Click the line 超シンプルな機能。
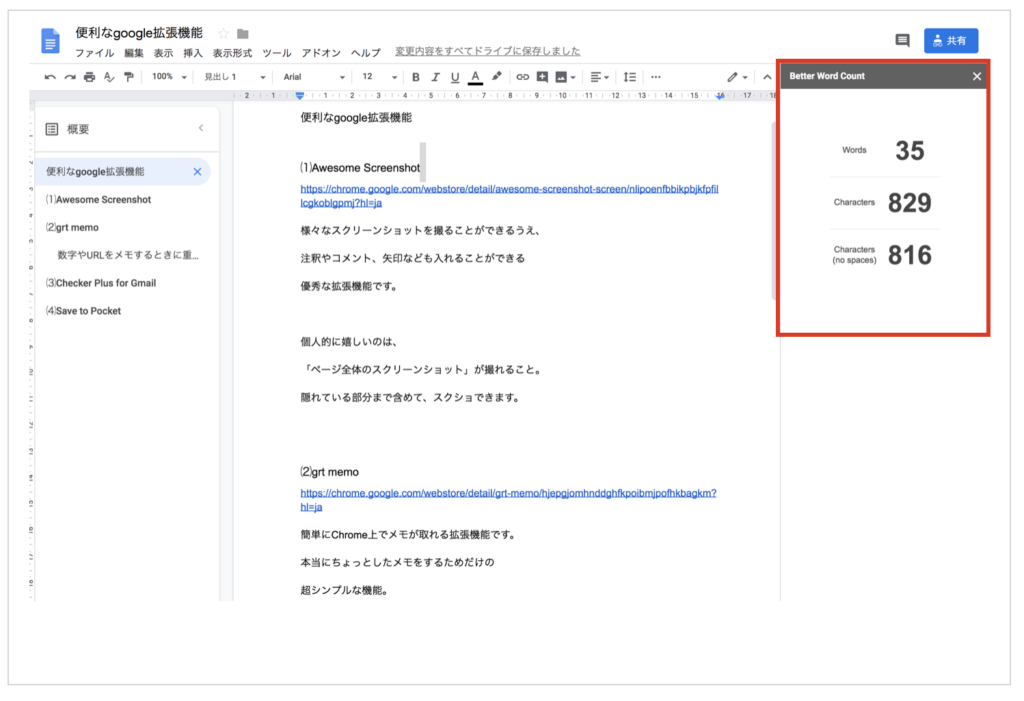Image resolution: width=1024 pixels, height=701 pixels. point(345,591)
